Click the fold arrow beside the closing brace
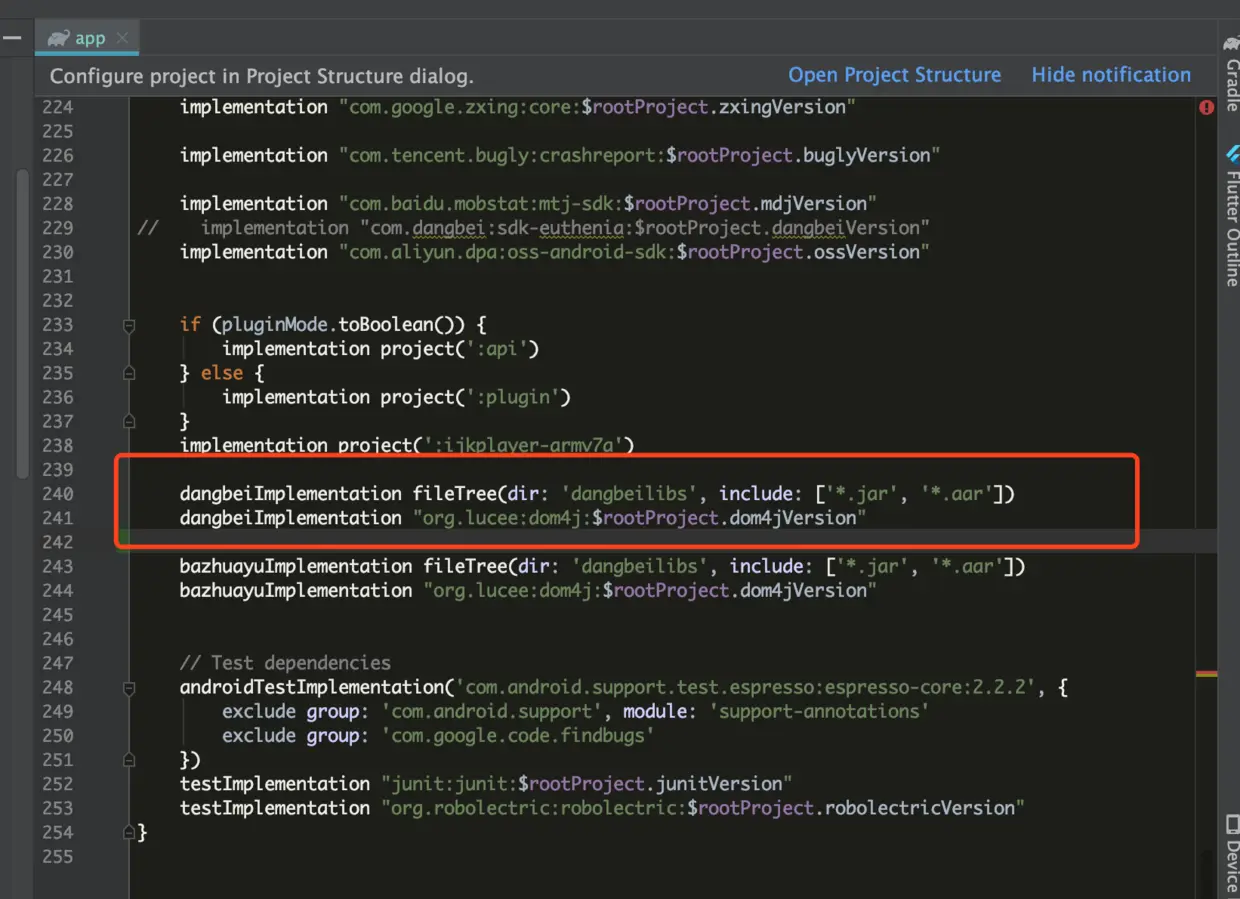Screen dimensions: 1240x899 [x=128, y=832]
